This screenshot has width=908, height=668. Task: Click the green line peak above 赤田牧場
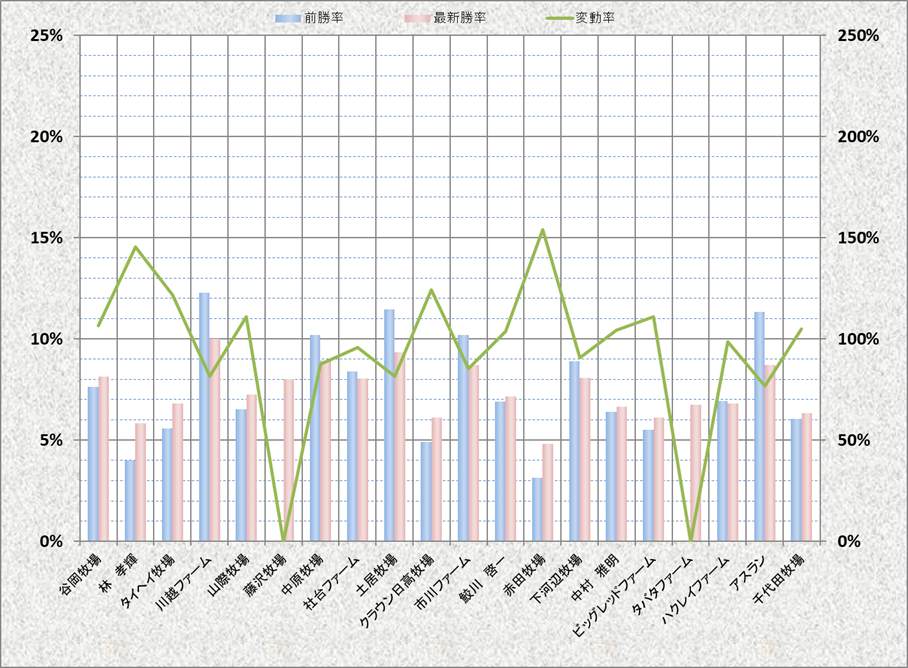(542, 230)
